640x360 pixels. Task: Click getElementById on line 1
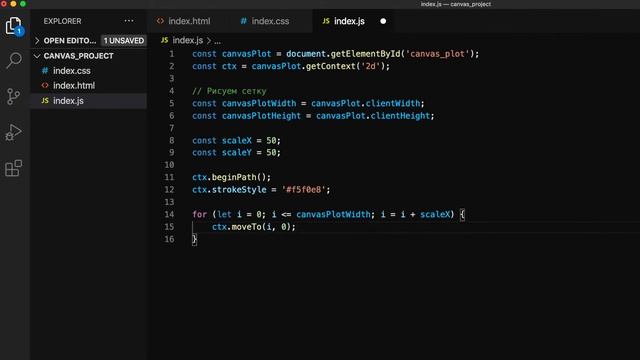[365, 54]
